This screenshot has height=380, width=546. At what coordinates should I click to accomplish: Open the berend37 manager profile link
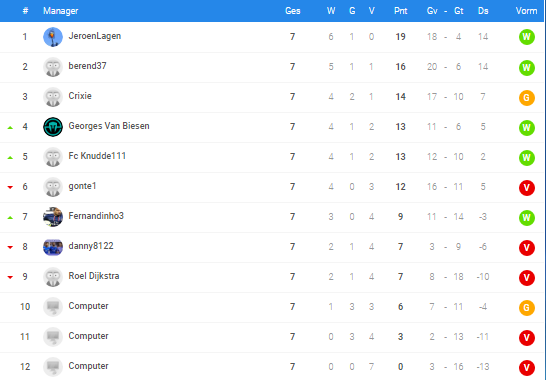87,66
